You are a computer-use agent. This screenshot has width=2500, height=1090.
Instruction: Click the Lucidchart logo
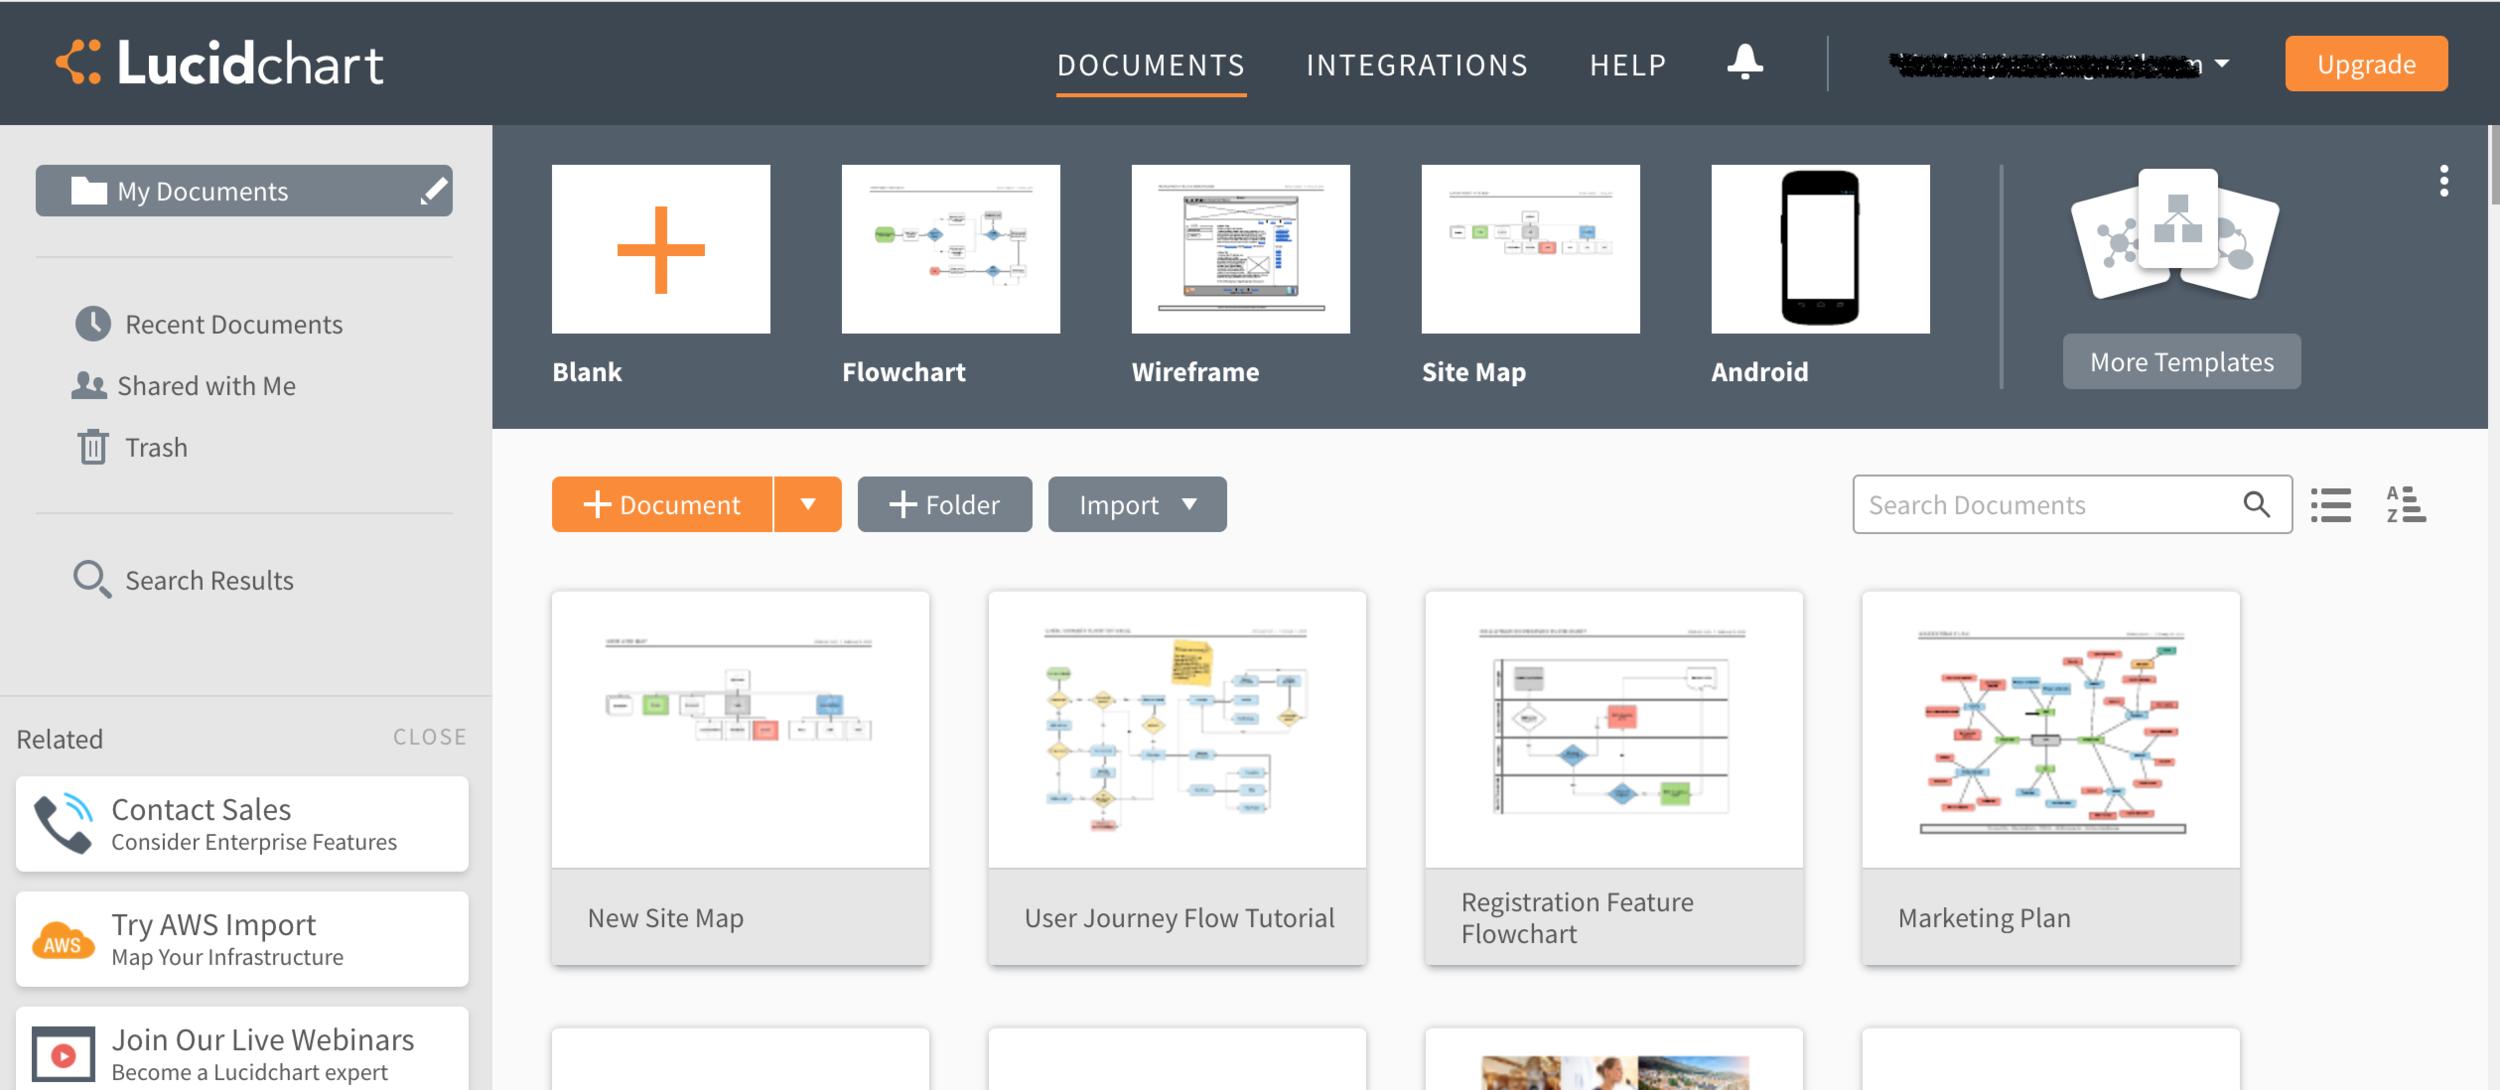point(219,63)
